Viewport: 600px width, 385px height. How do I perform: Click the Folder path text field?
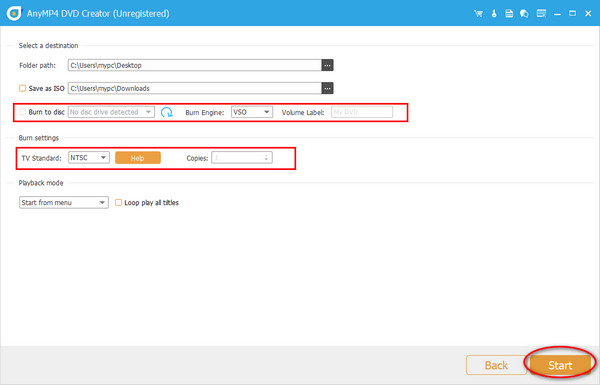coord(195,65)
